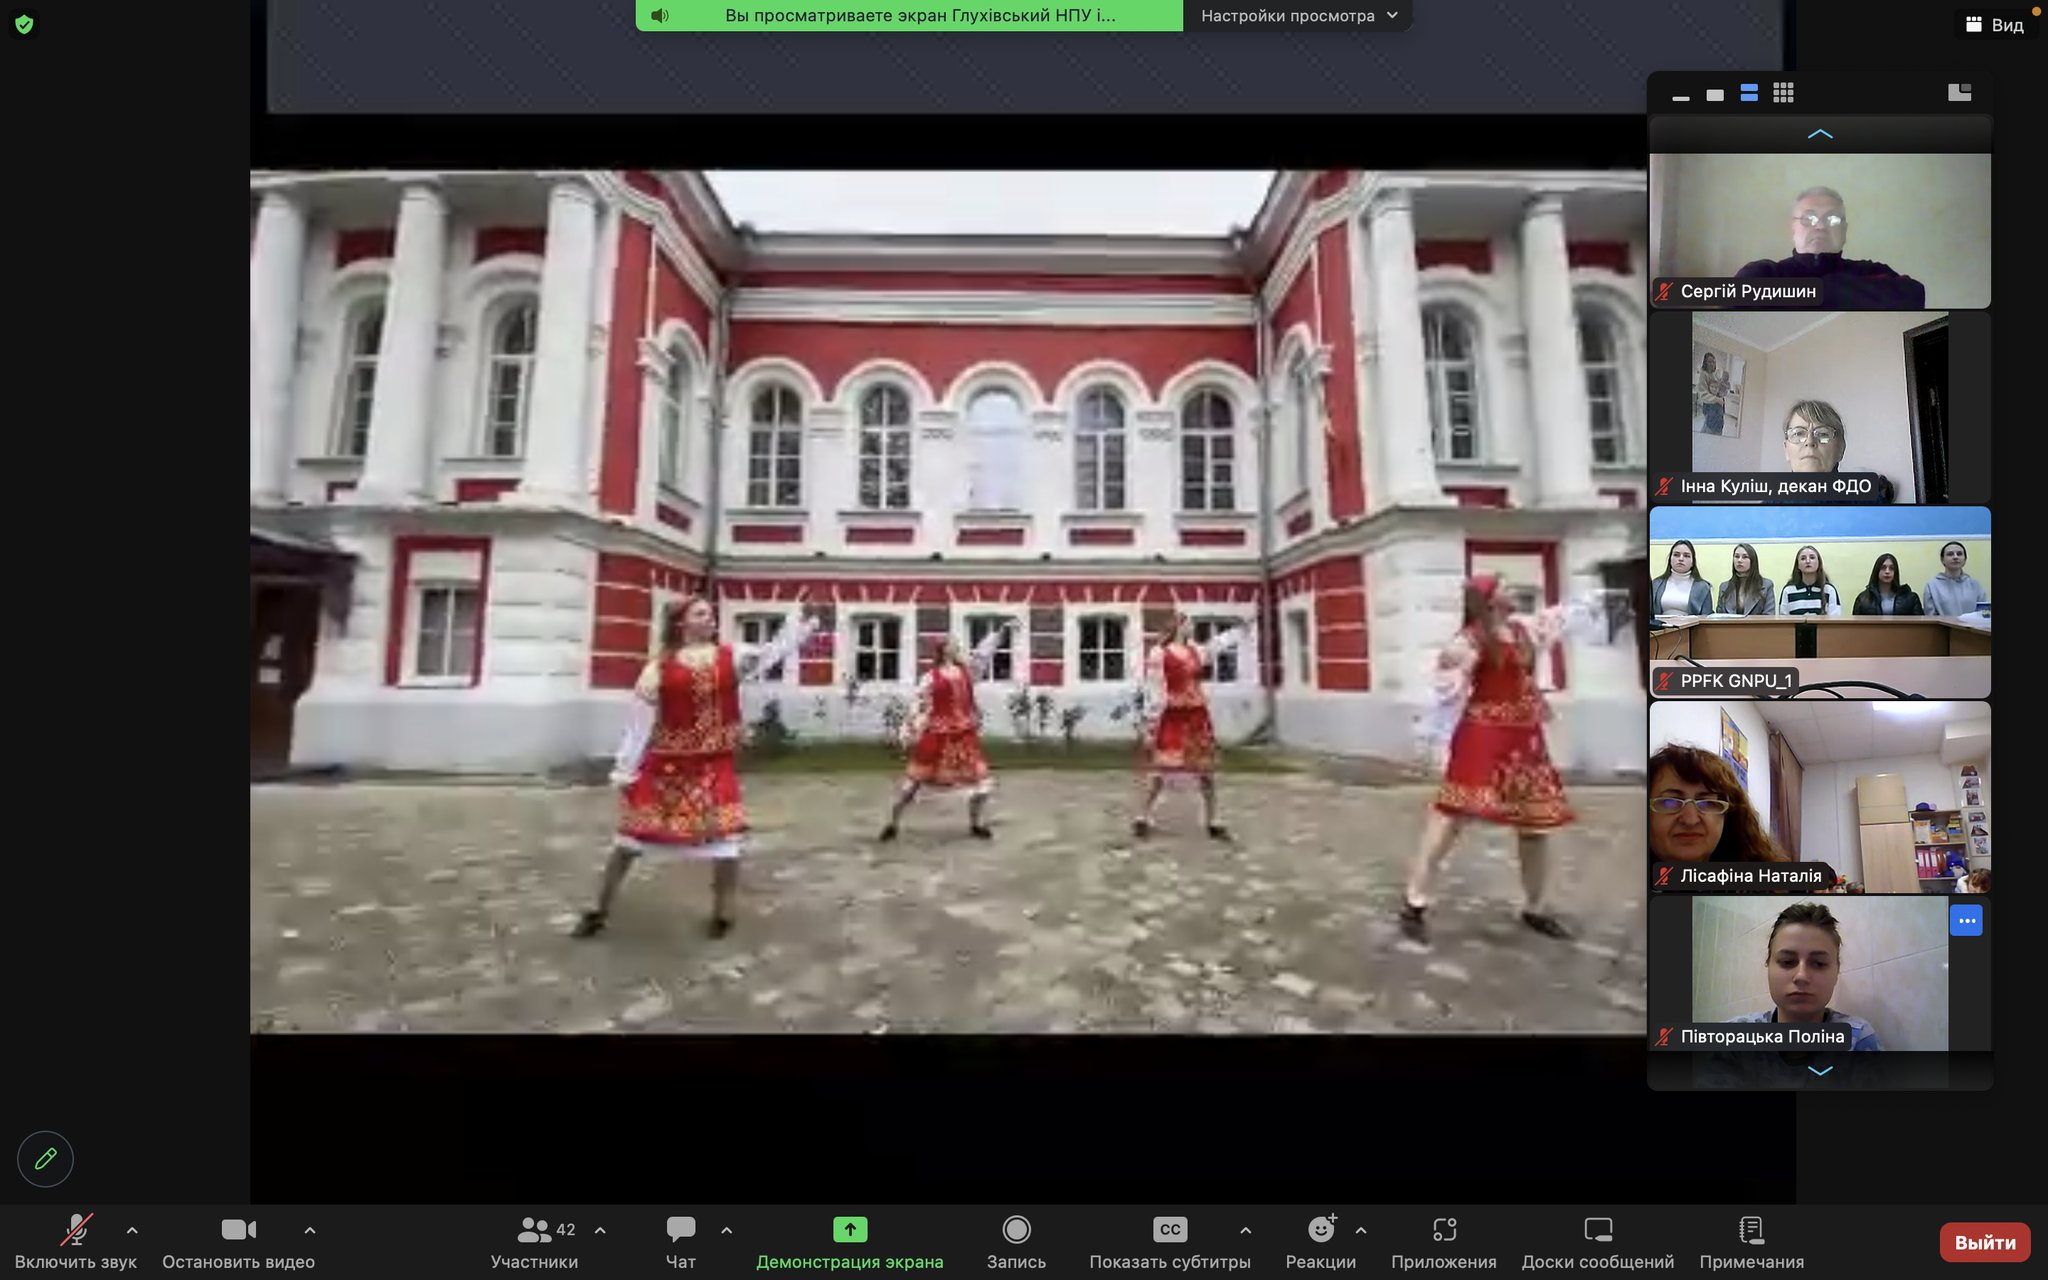Open Приложения apps panel
The width and height of the screenshot is (2048, 1280).
click(x=1444, y=1241)
